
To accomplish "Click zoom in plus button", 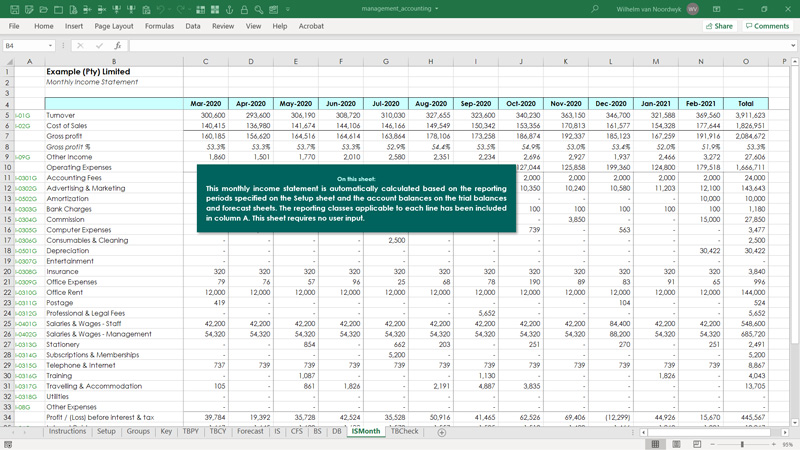I will tap(774, 444).
